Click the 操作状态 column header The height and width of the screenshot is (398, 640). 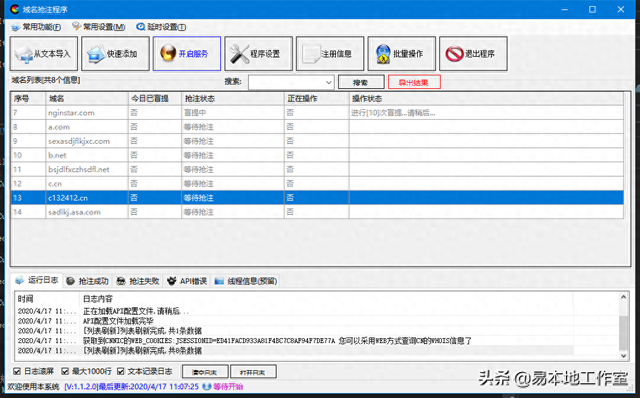pyautogui.click(x=486, y=98)
